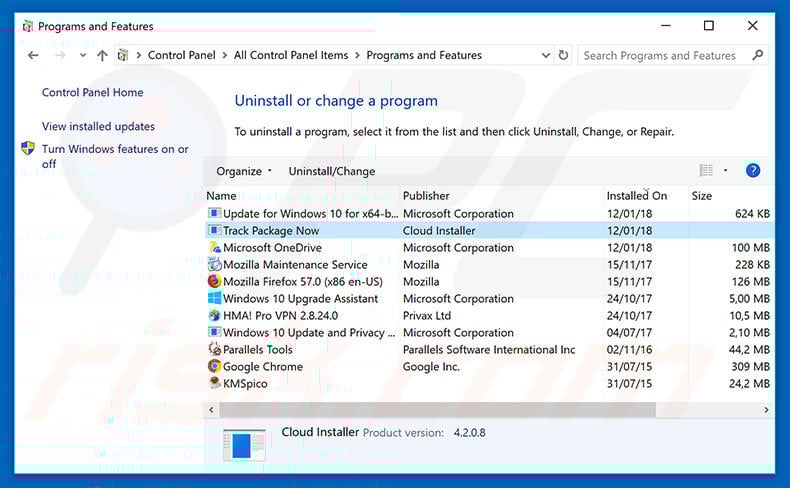Change view with the view options icon
The height and width of the screenshot is (488, 790).
click(x=706, y=171)
